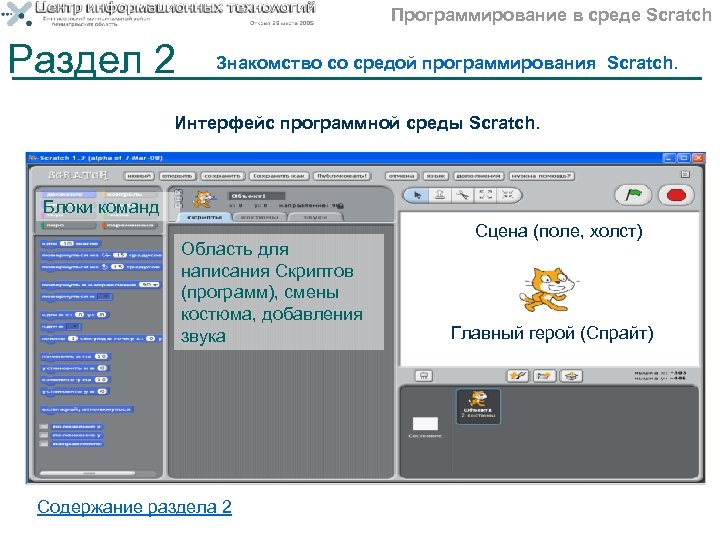Start scripts with the green flag
Image resolution: width=720 pixels, height=540 pixels.
pos(633,195)
